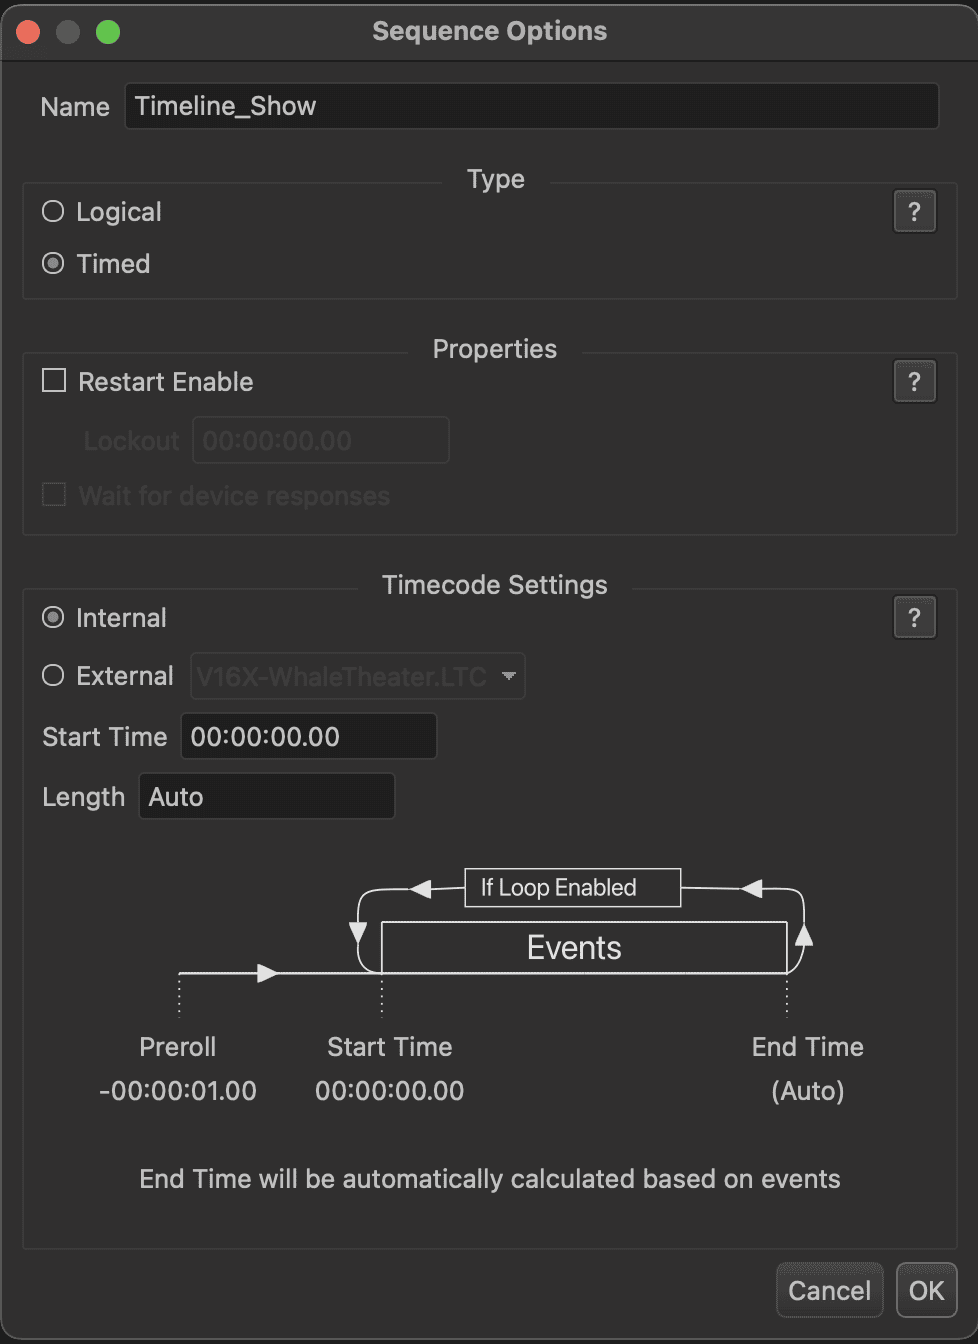Click the Start Time input field
Image resolution: width=978 pixels, height=1344 pixels.
tap(308, 737)
